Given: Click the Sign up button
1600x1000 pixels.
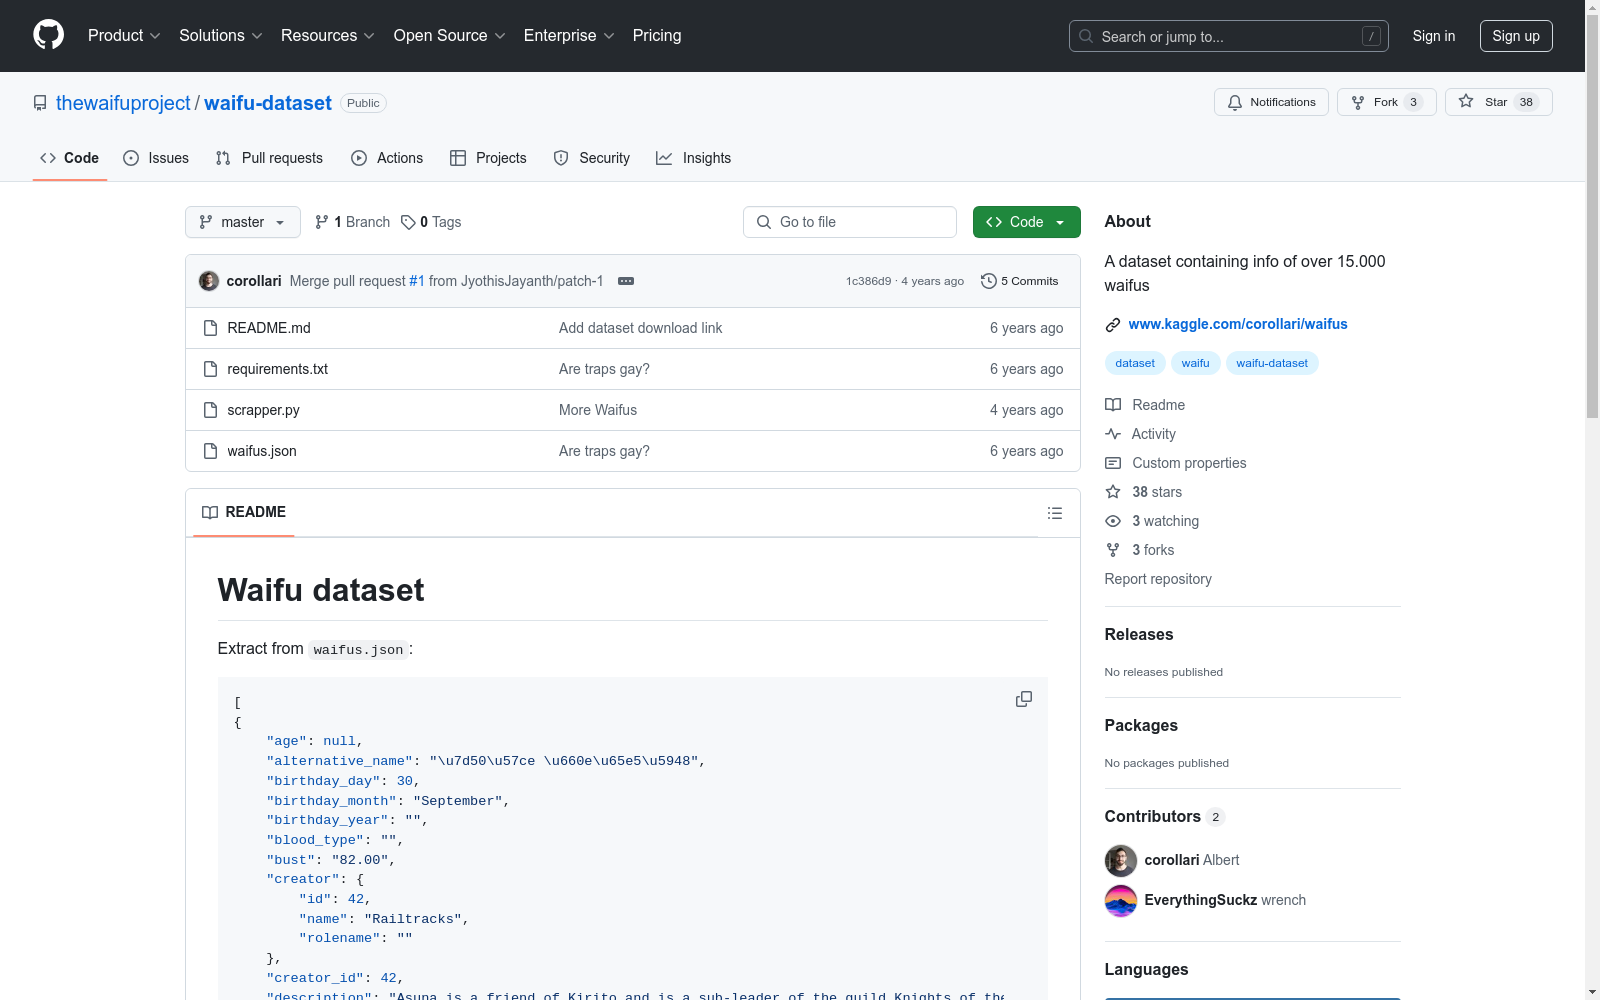Looking at the screenshot, I should click(x=1515, y=36).
